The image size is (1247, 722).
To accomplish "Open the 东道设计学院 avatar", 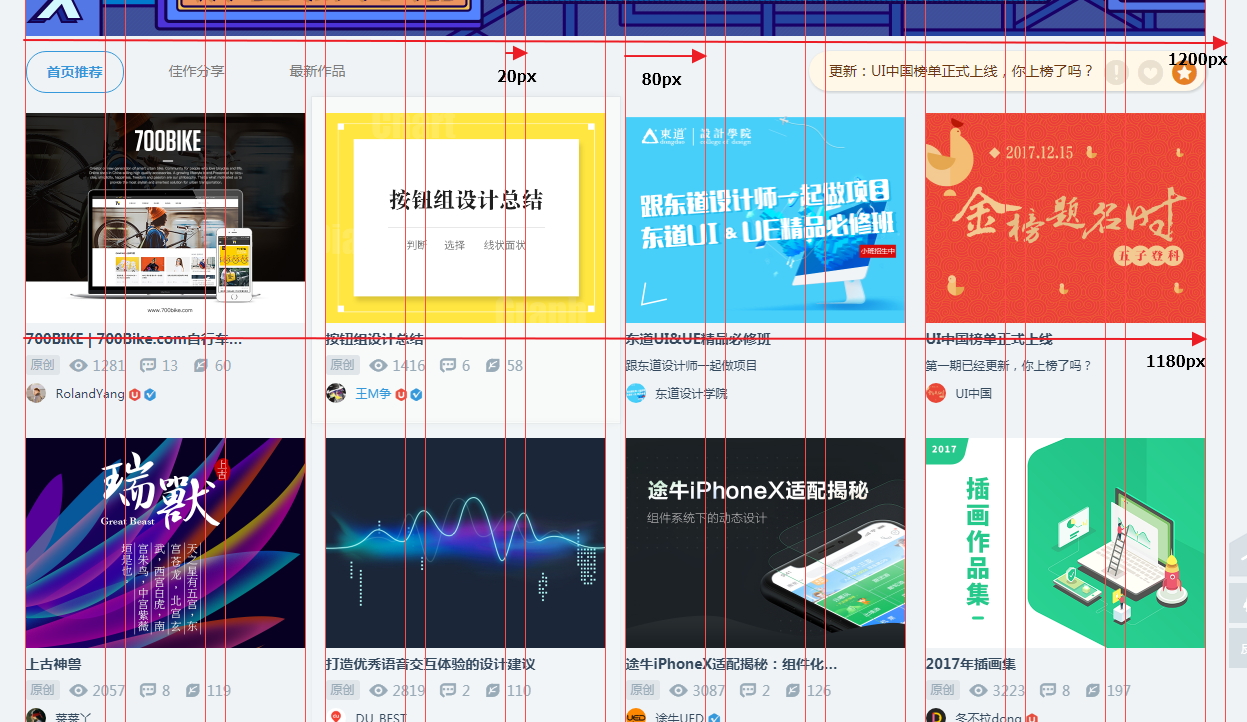I will pyautogui.click(x=636, y=393).
